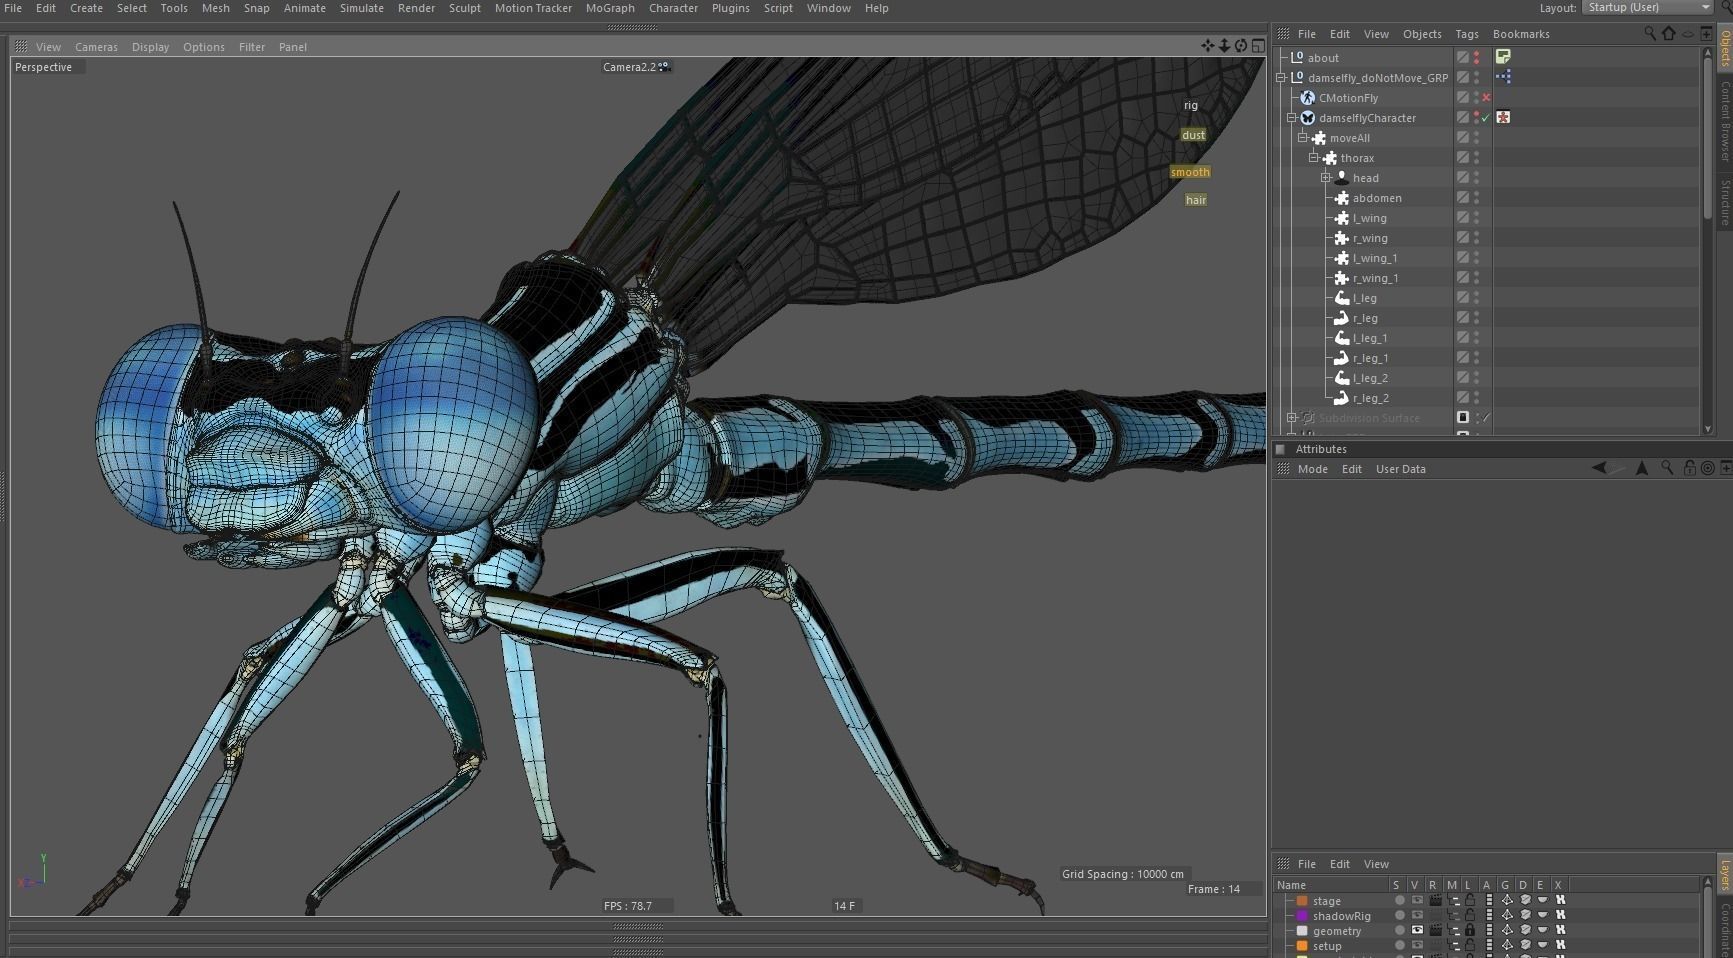Click the character tag on damselflyCharacter
The width and height of the screenshot is (1733, 958).
pyautogui.click(x=1503, y=117)
